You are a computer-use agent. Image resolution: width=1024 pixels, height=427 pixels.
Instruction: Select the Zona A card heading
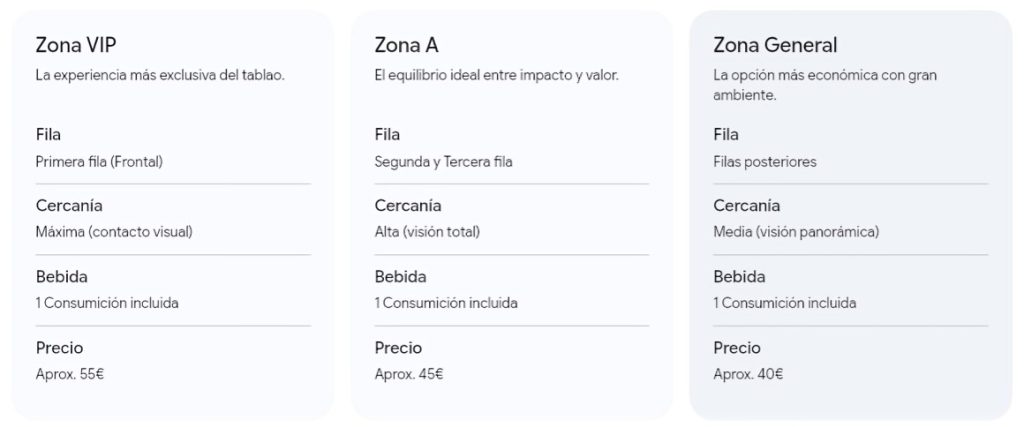click(406, 45)
